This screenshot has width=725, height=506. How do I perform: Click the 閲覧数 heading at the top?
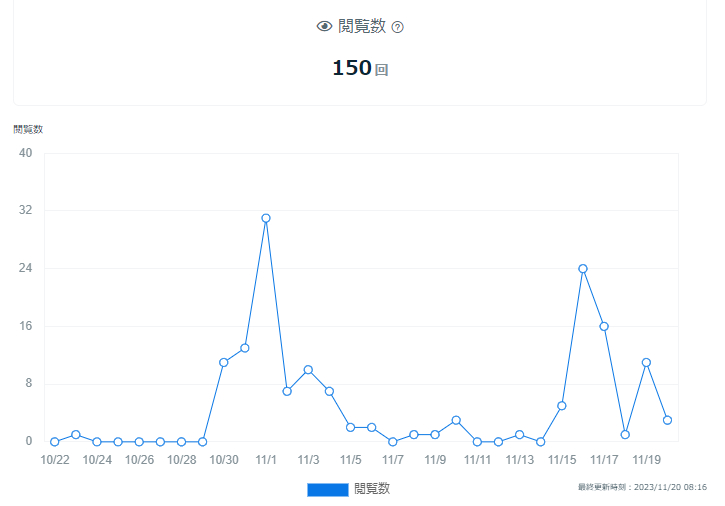361,27
